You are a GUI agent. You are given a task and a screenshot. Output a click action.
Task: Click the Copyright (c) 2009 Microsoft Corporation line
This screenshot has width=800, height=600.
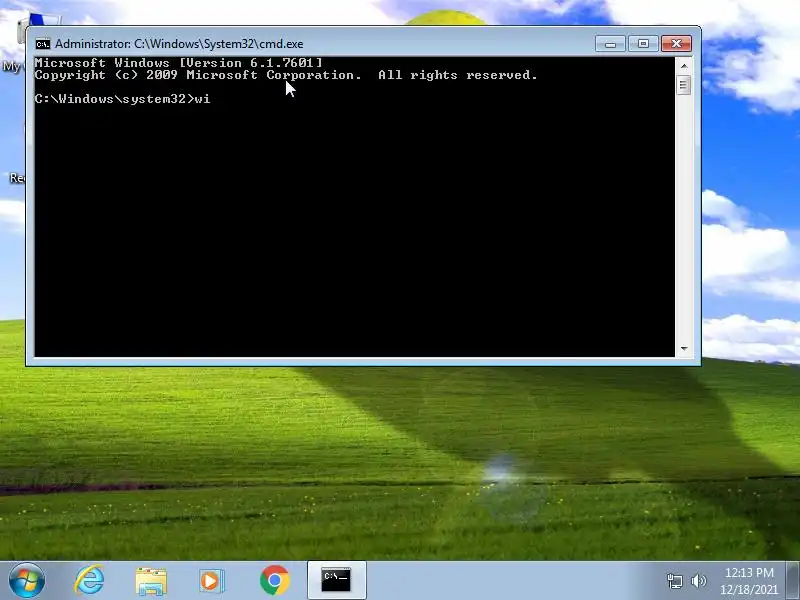pos(286,75)
